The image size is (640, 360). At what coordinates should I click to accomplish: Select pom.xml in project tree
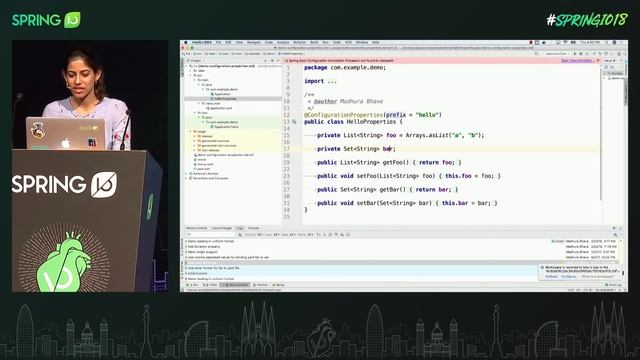[202, 169]
